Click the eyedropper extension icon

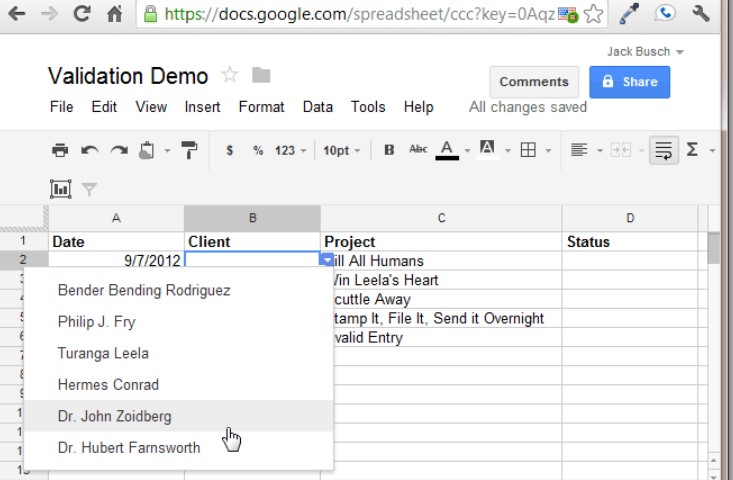pyautogui.click(x=629, y=14)
